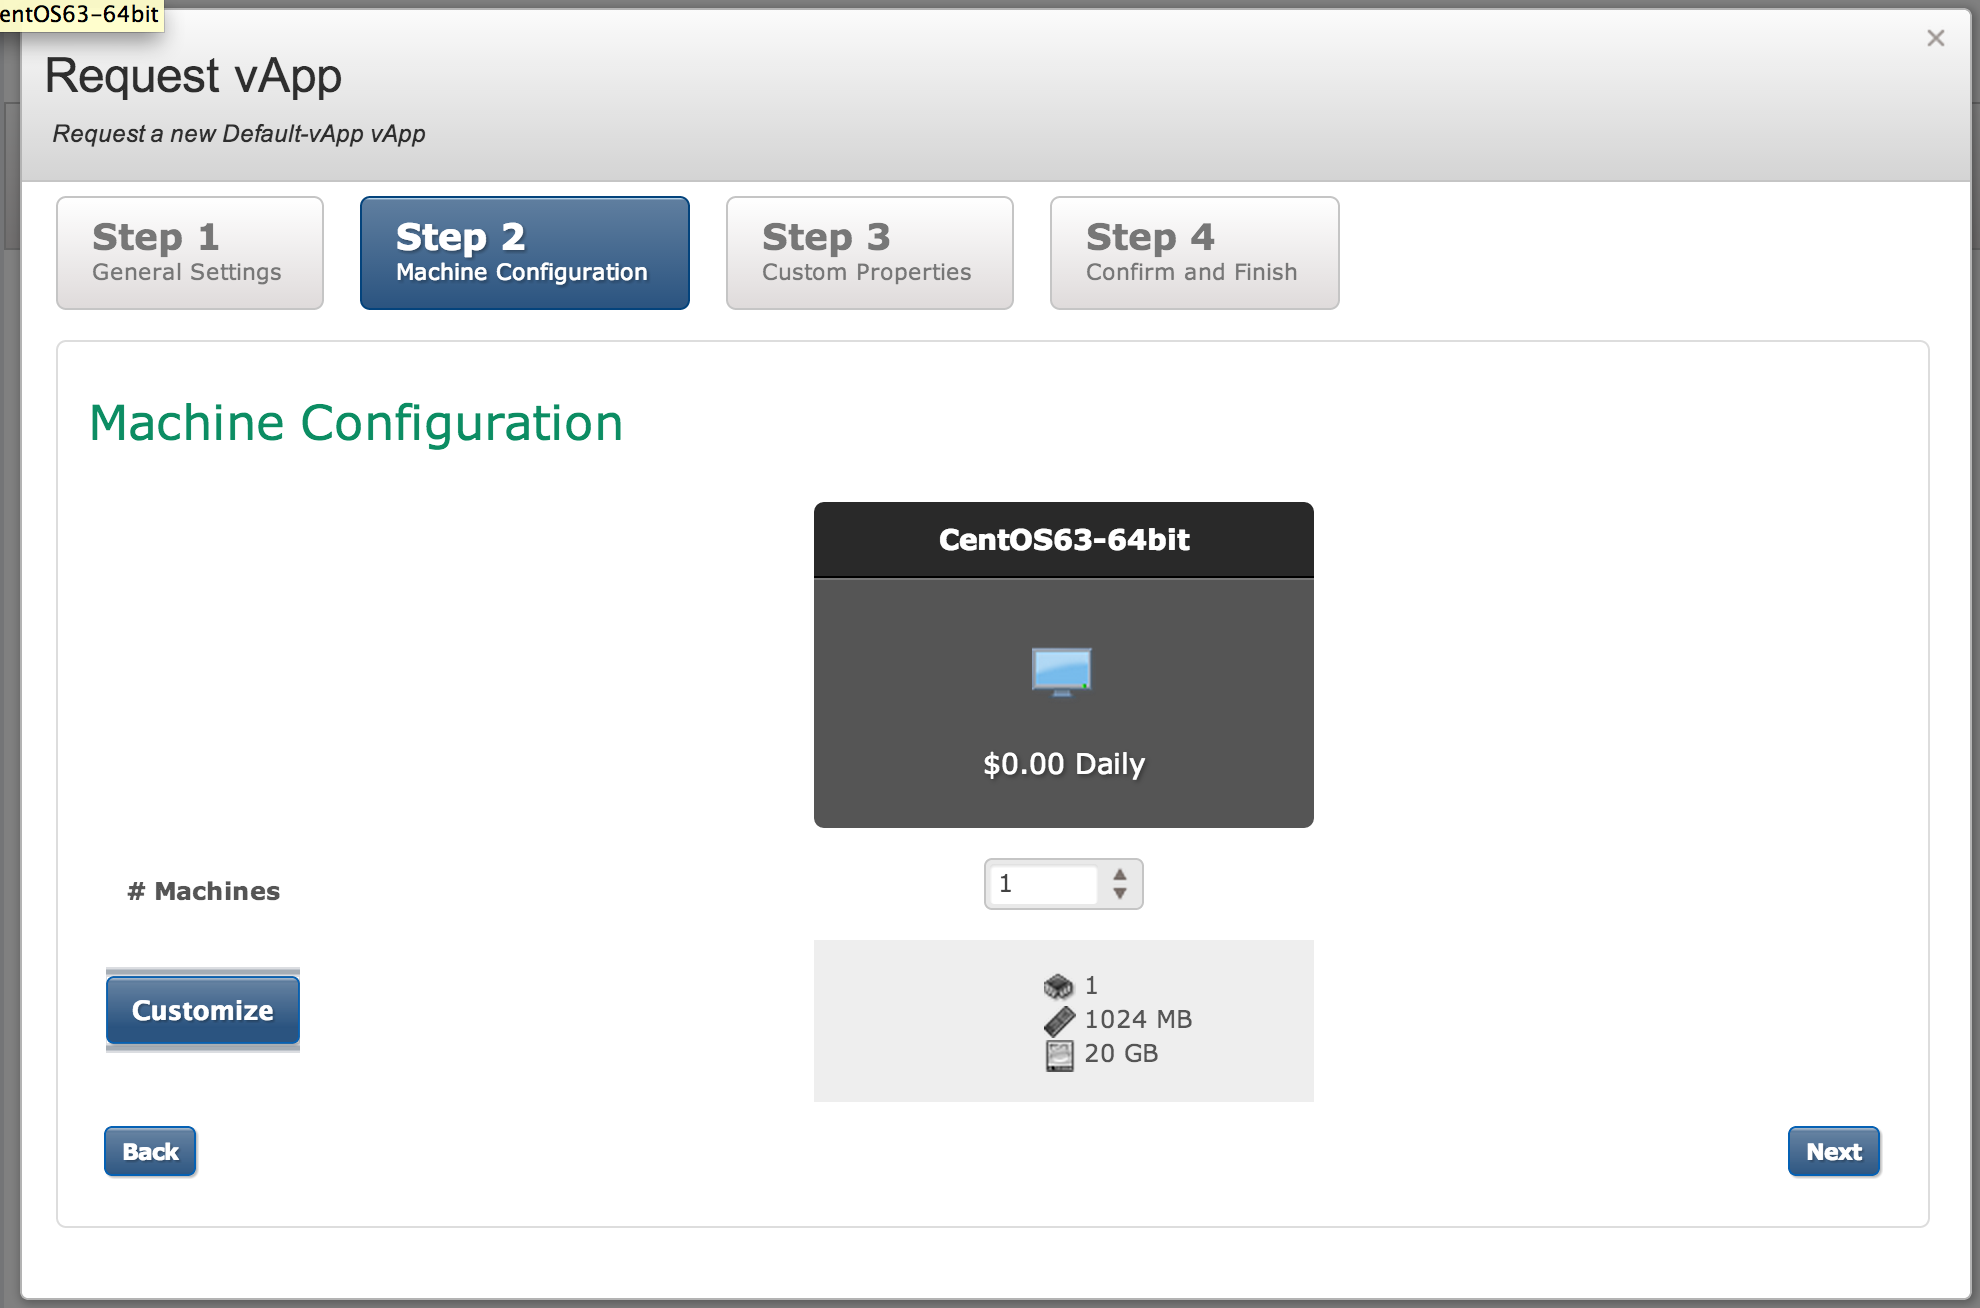Select Step 2 Machine Configuration tab
This screenshot has height=1308, width=1980.
coord(524,253)
